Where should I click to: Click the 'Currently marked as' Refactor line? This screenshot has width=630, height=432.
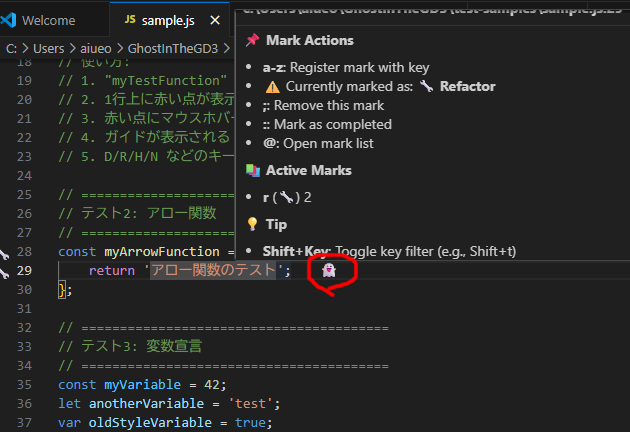[x=380, y=86]
